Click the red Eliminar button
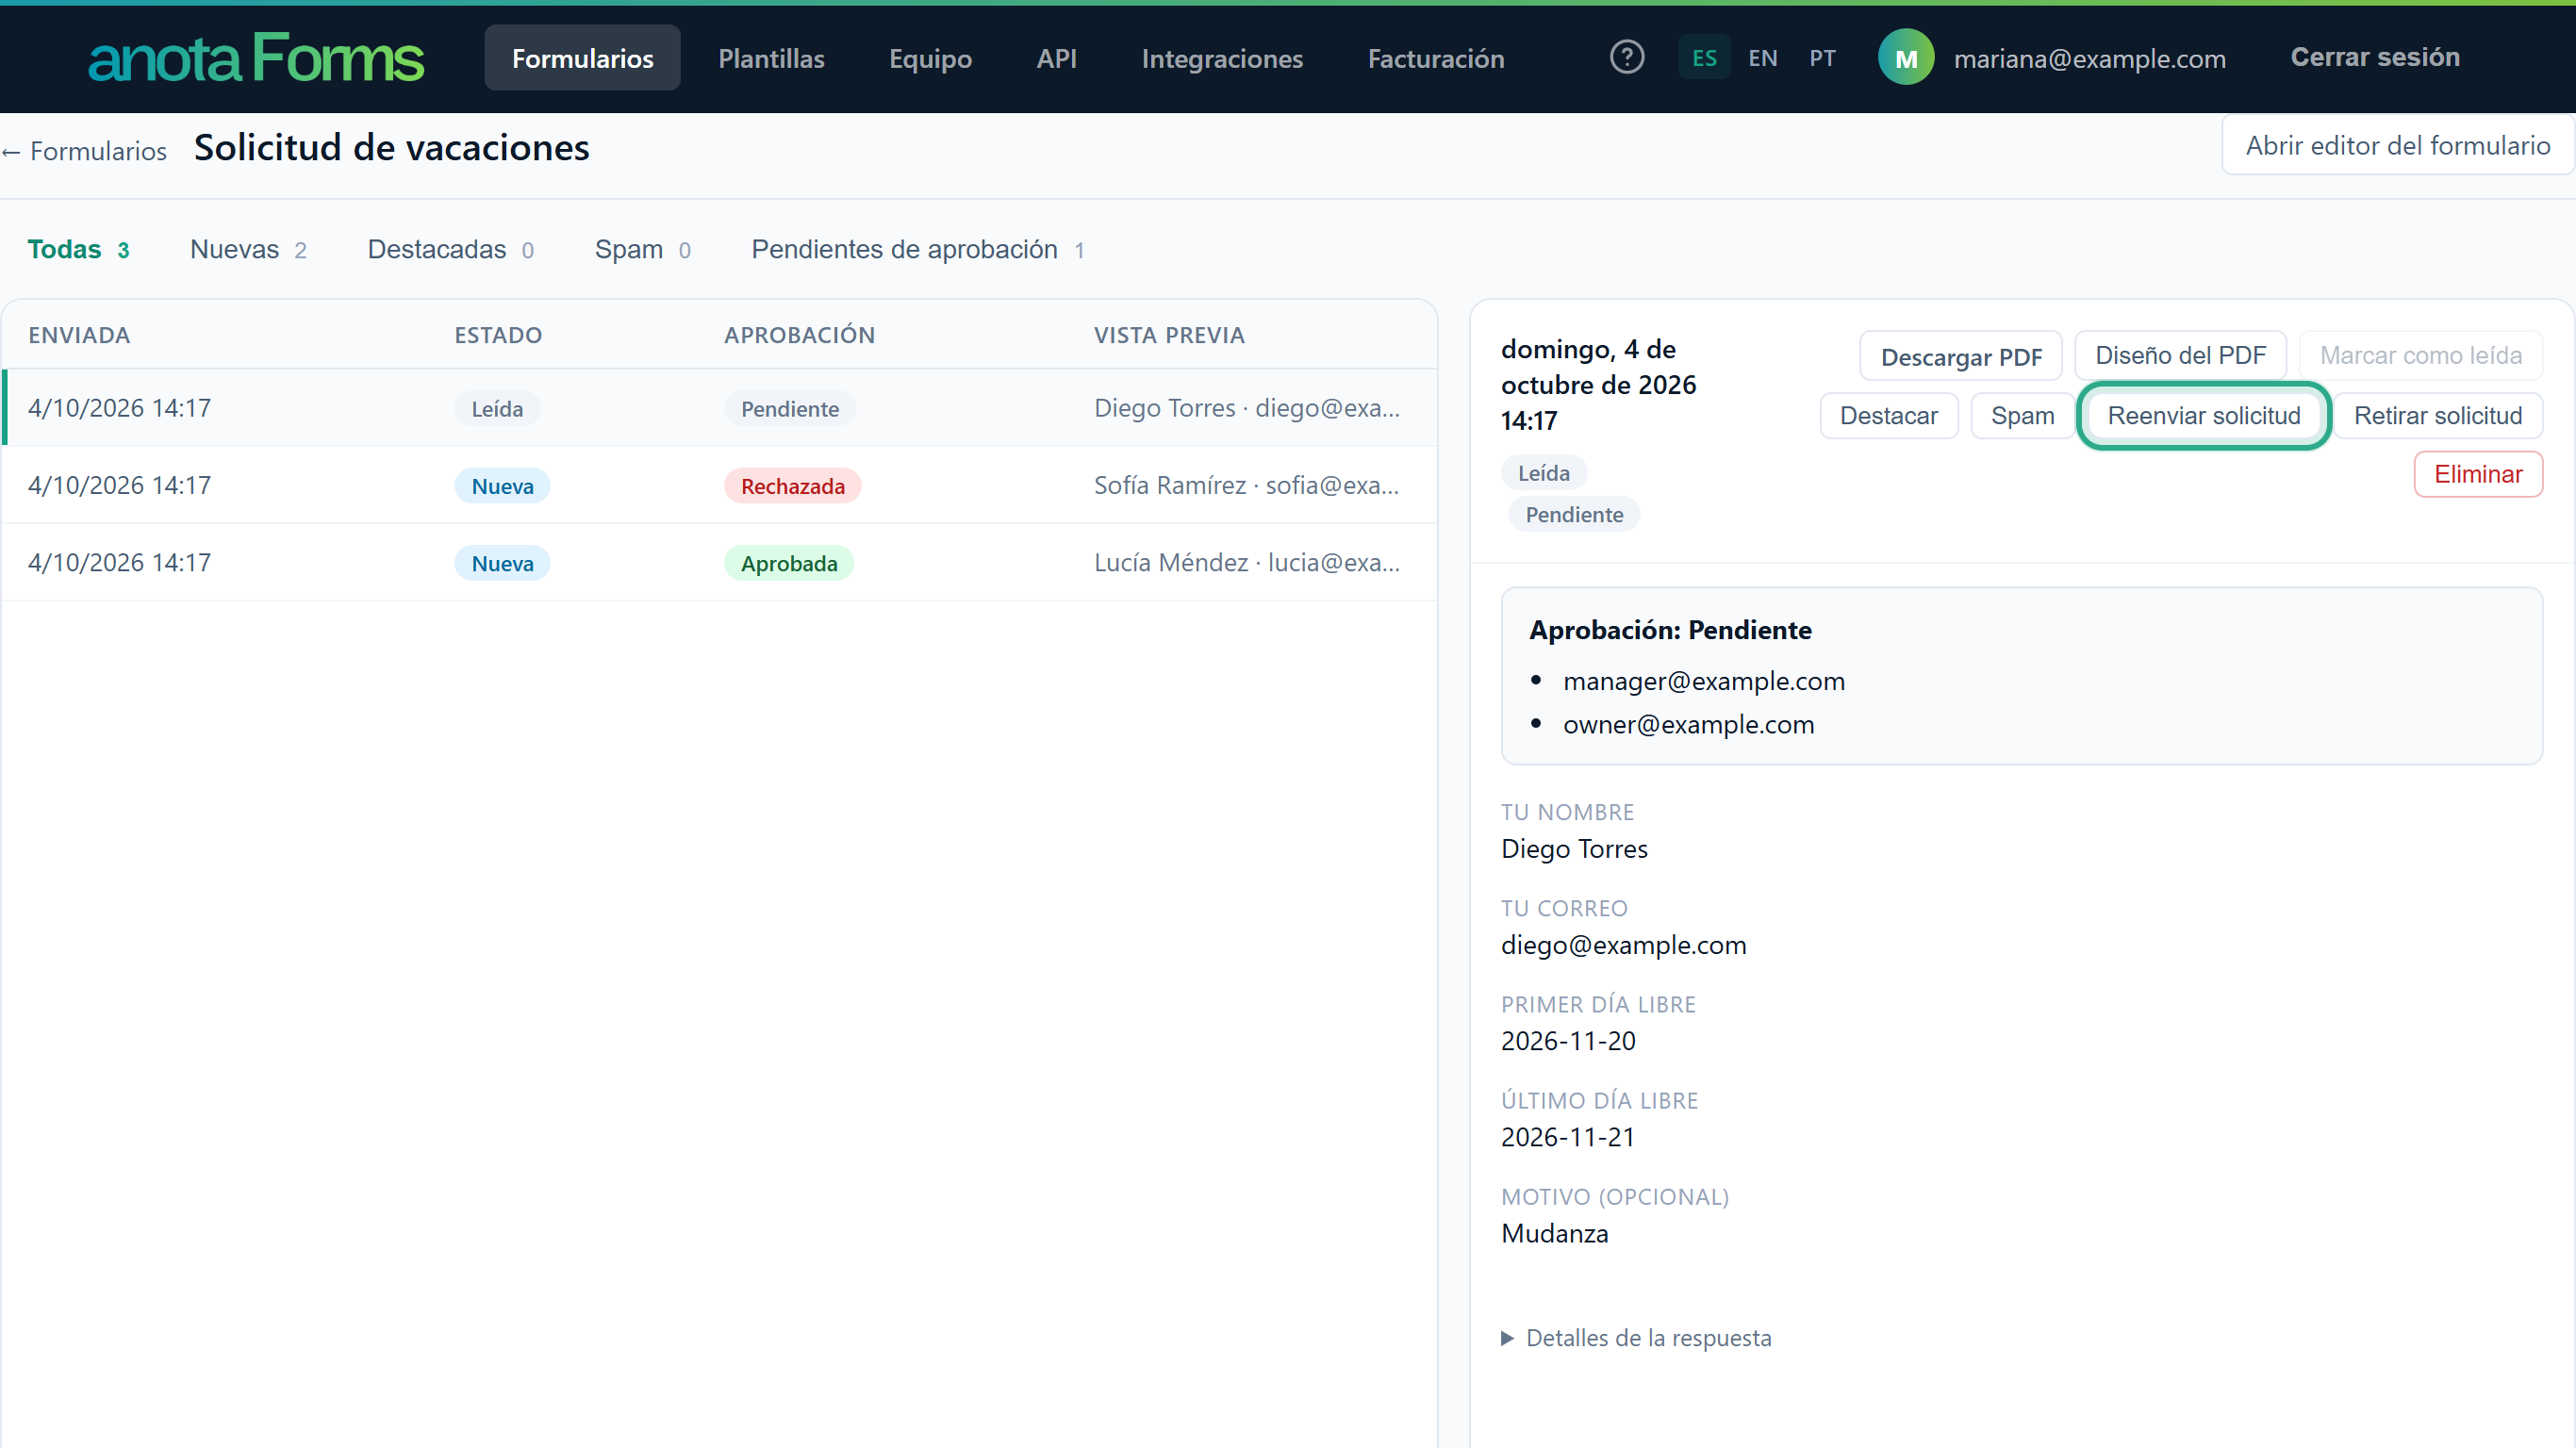 [2477, 474]
